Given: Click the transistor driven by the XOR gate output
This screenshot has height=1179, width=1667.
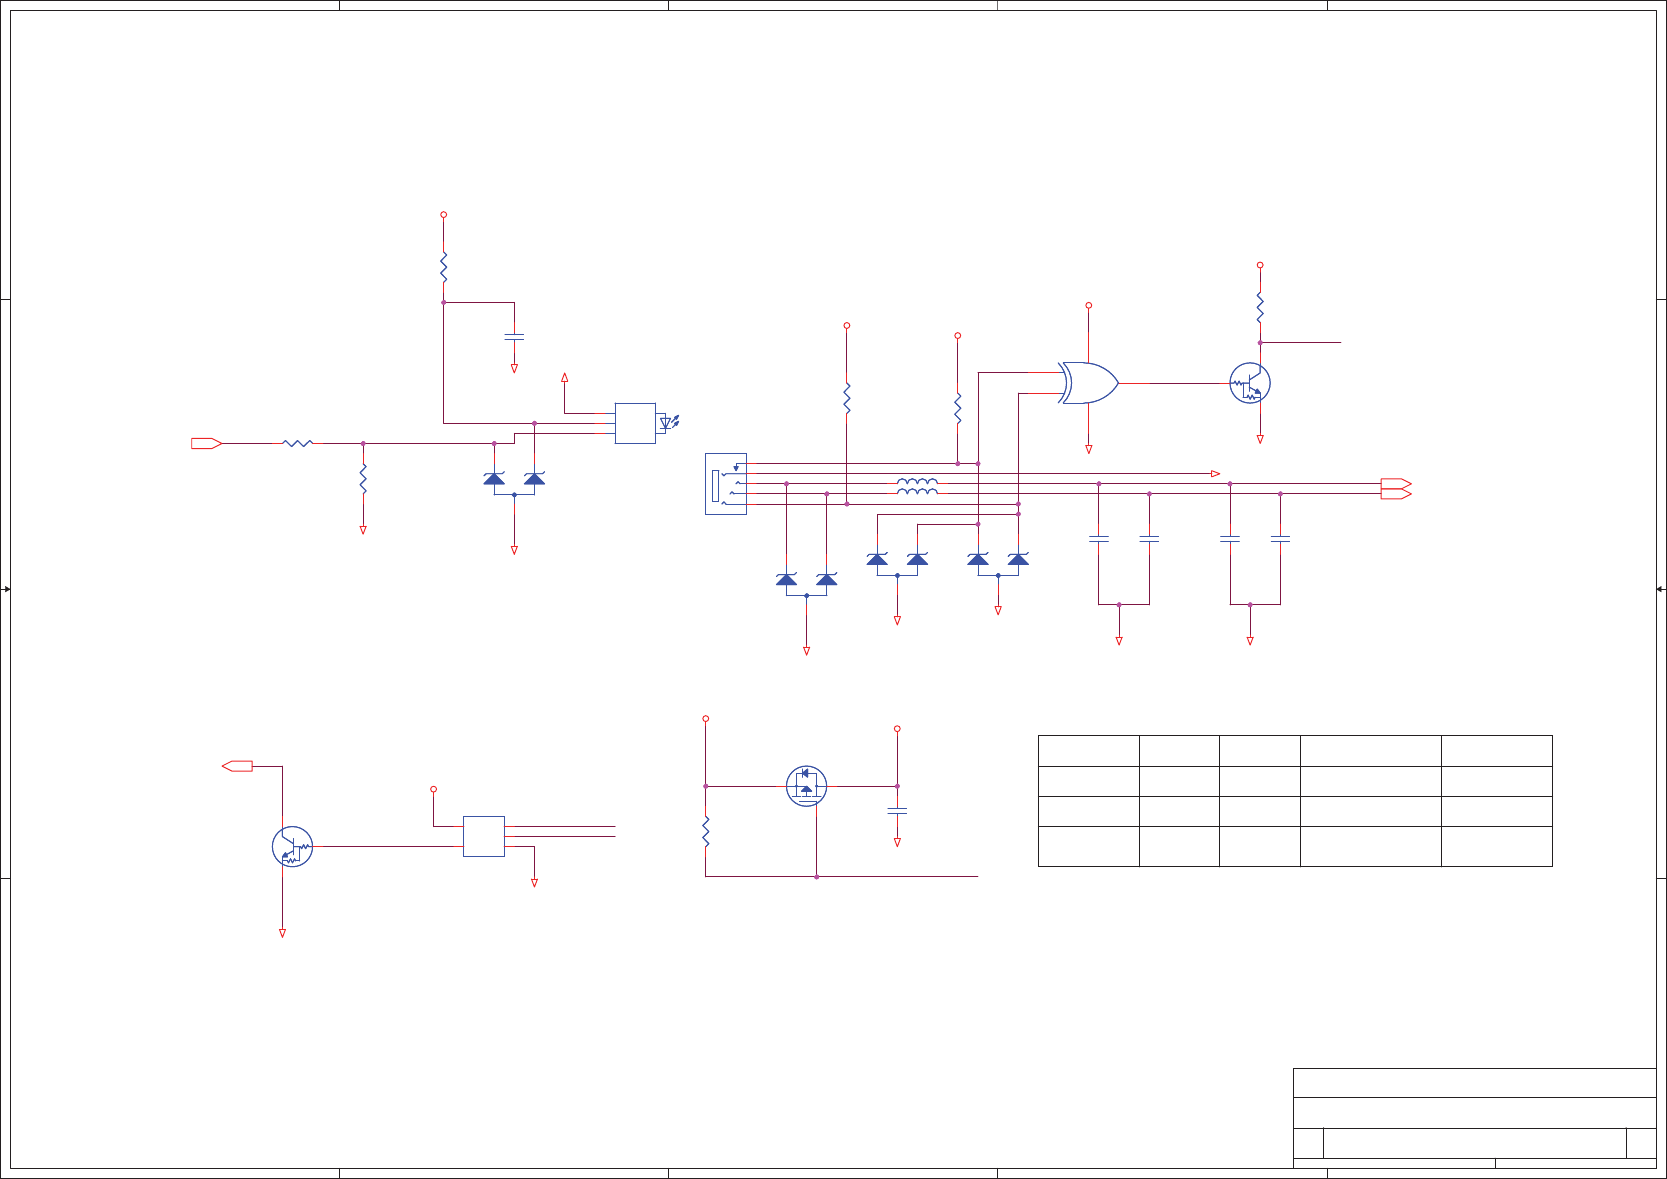Looking at the screenshot, I should click(x=1250, y=383).
